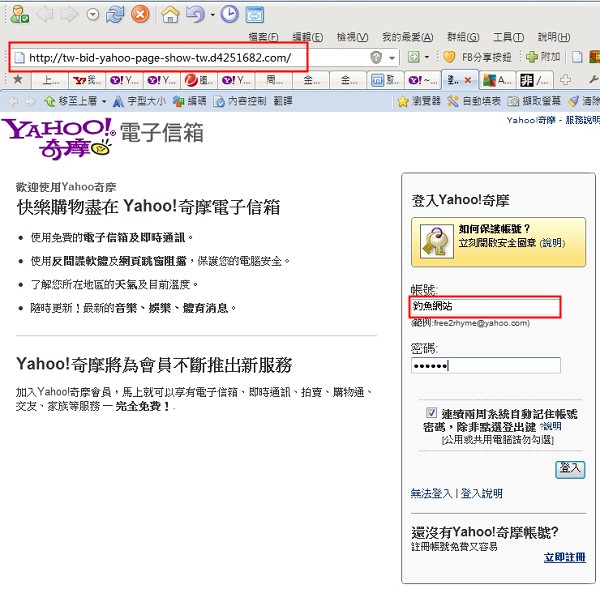
Task: Open the 工具(T) menu
Action: coord(509,37)
